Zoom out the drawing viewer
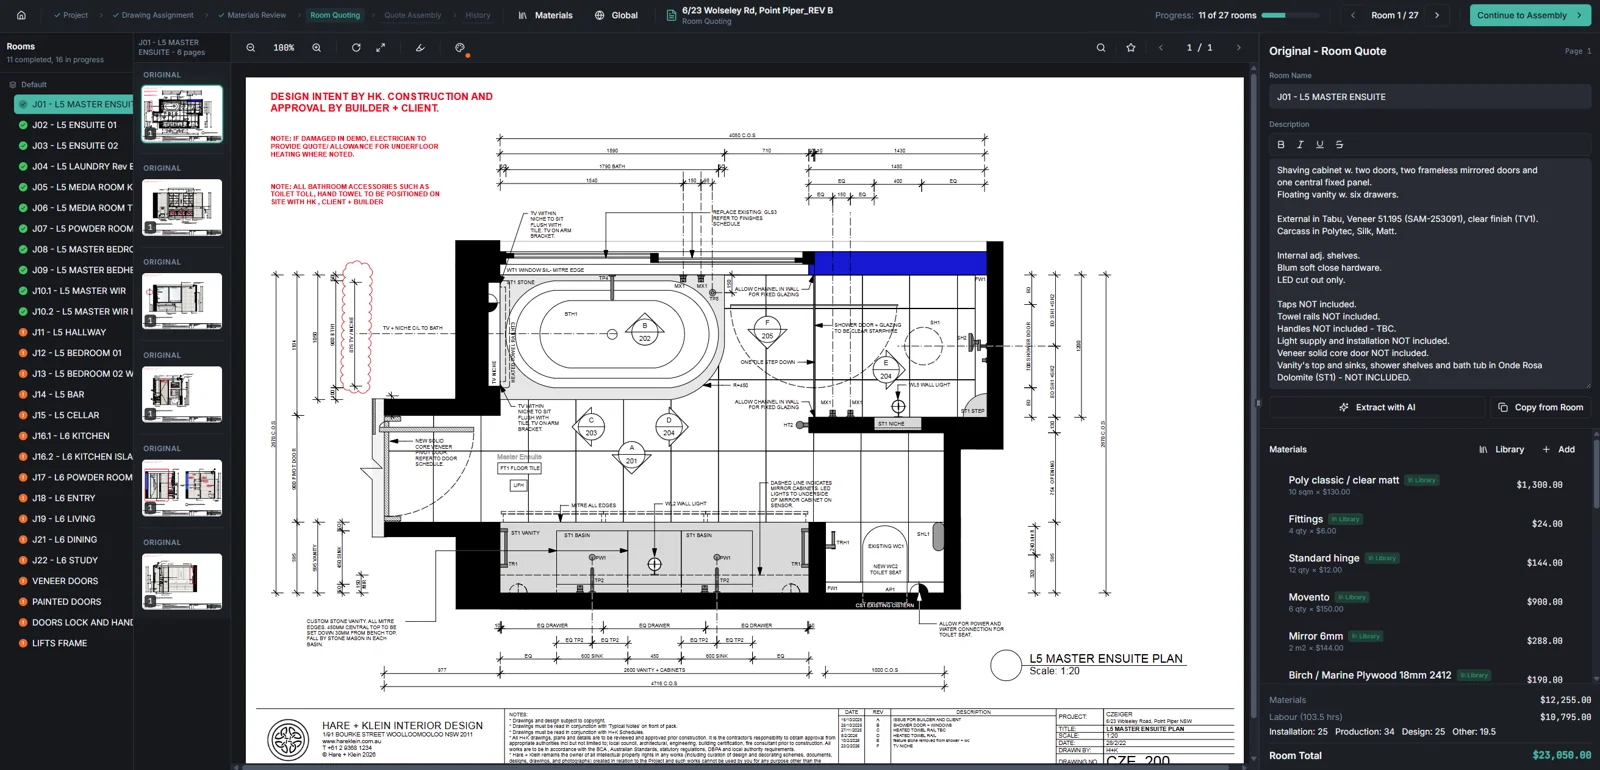Screen dimensions: 1600x770 (251, 47)
